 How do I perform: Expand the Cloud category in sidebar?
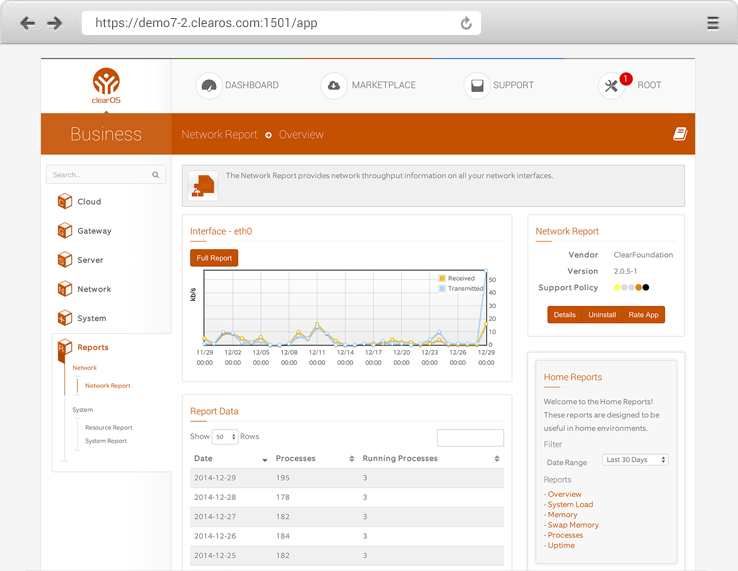tap(89, 202)
